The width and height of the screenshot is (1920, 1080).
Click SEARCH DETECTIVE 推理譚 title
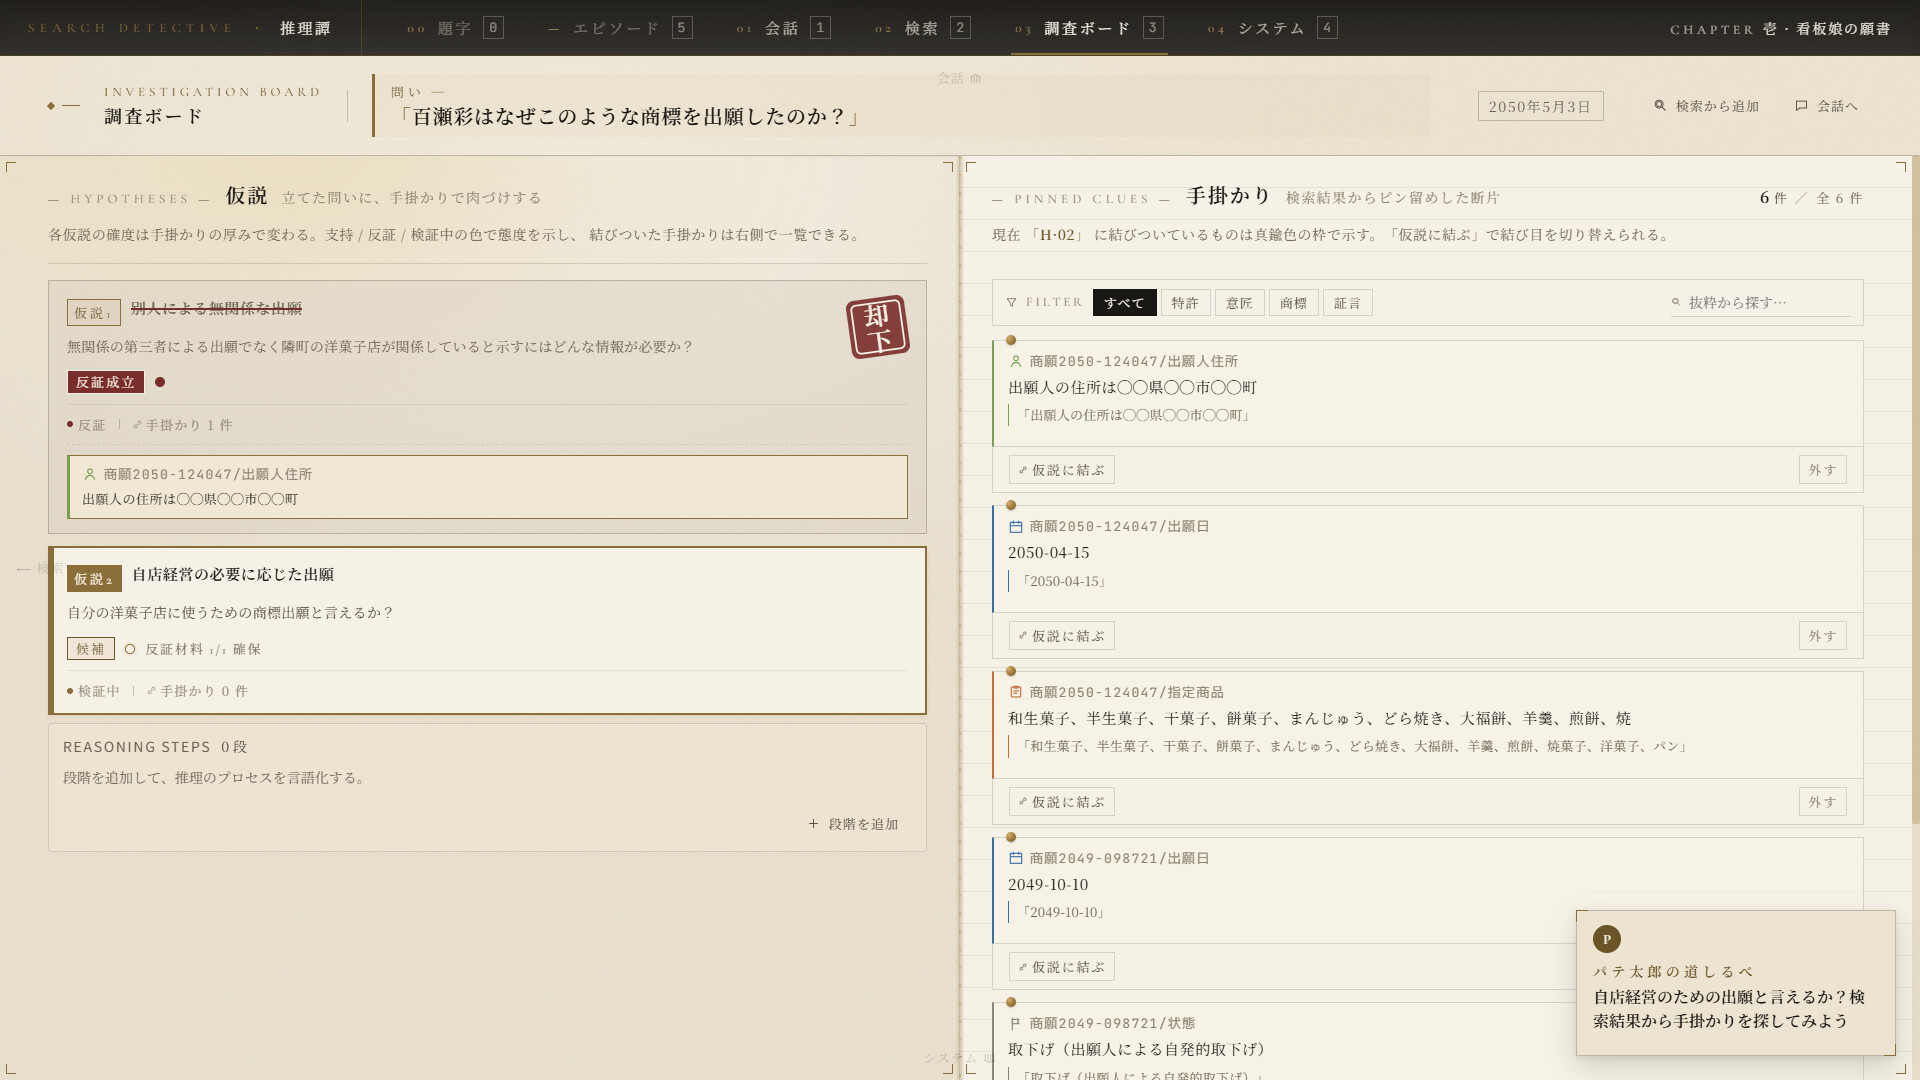point(179,28)
